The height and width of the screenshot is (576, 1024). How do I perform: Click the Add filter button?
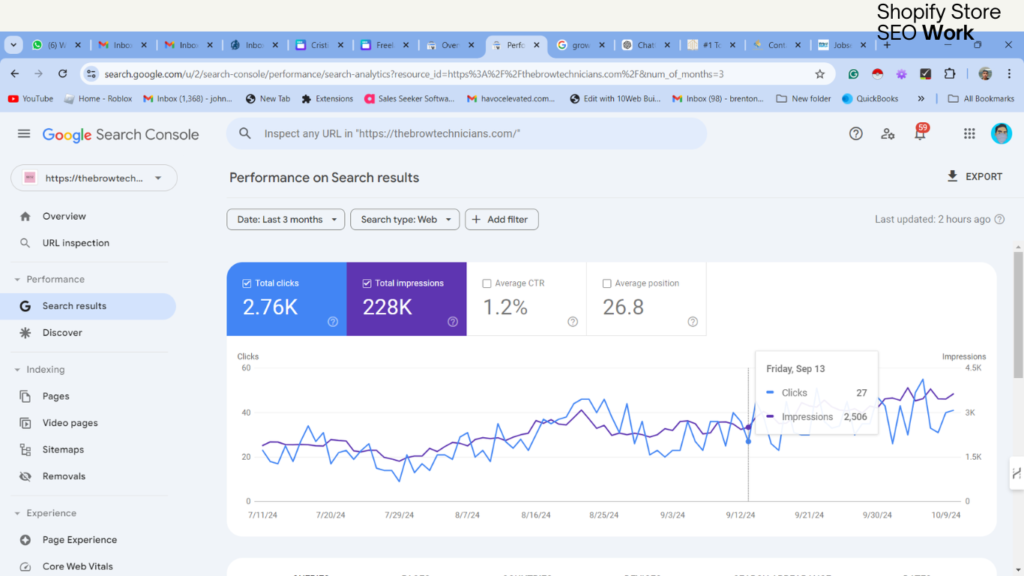pyautogui.click(x=502, y=219)
